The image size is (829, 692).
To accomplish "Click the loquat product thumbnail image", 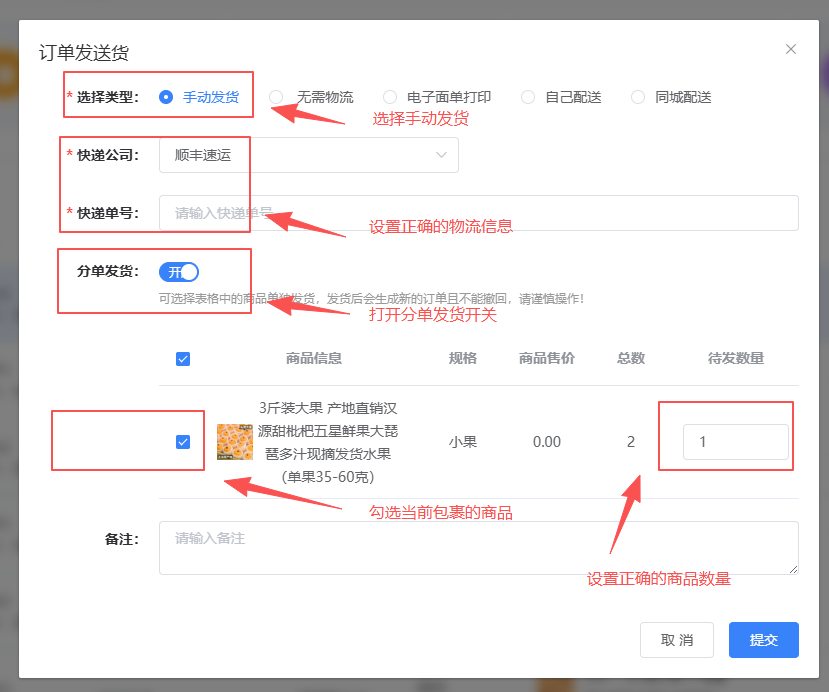I will click(x=235, y=442).
